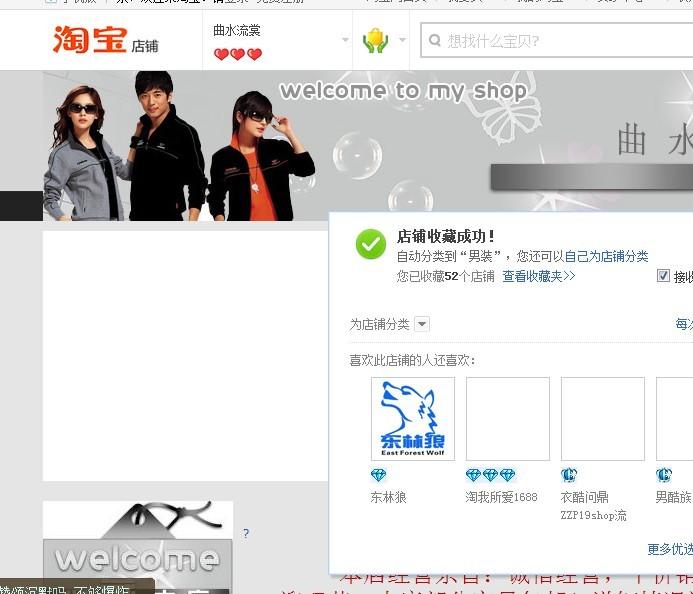Screen dimensions: 693x594
Task: Open the 更多优选 link
Action: [x=670, y=549]
